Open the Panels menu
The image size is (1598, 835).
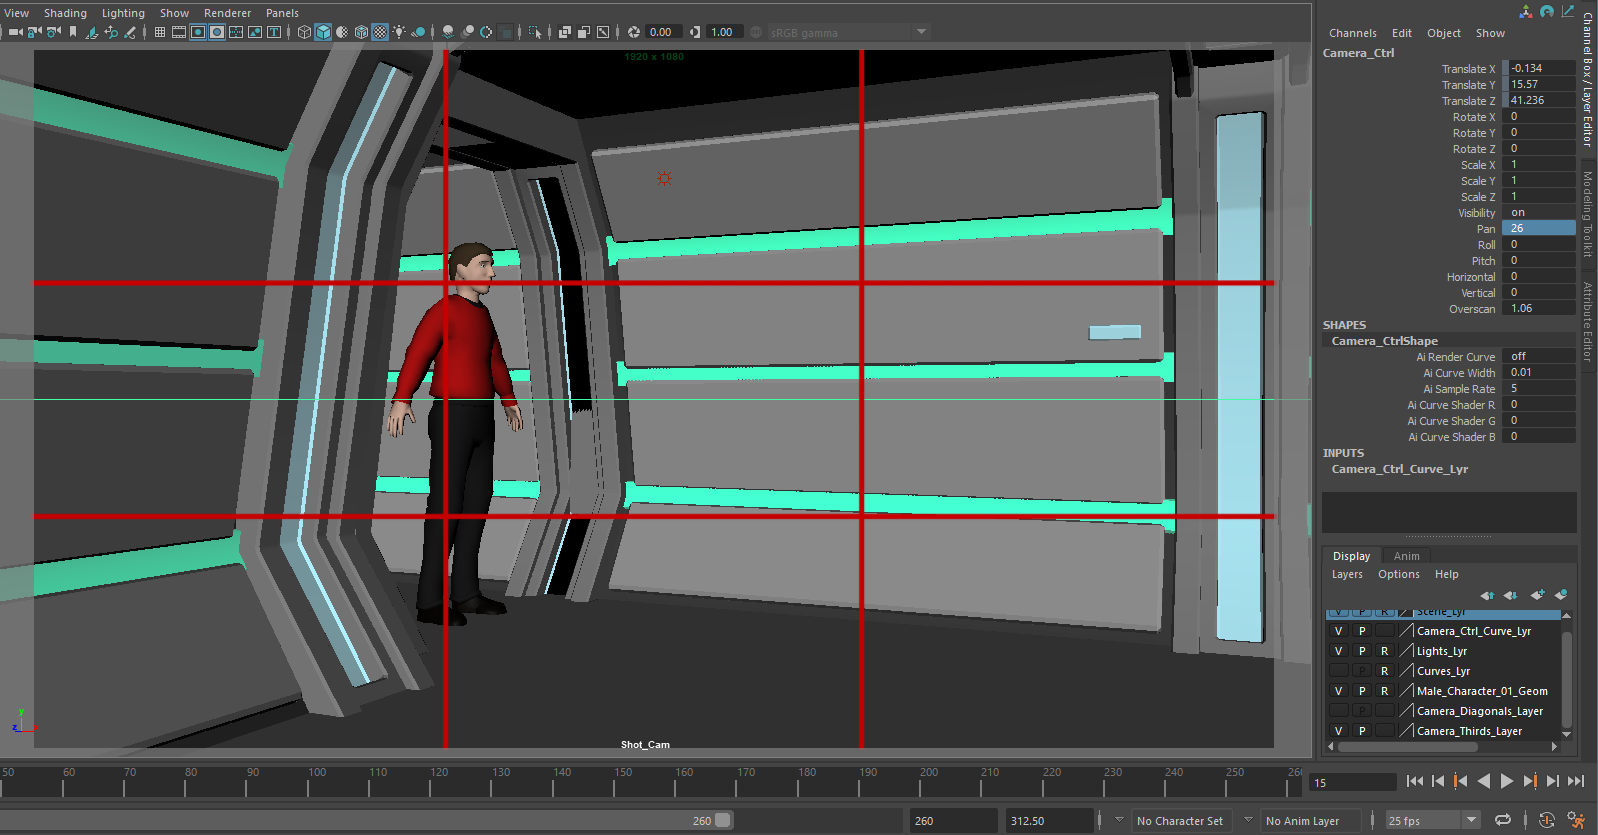point(282,13)
